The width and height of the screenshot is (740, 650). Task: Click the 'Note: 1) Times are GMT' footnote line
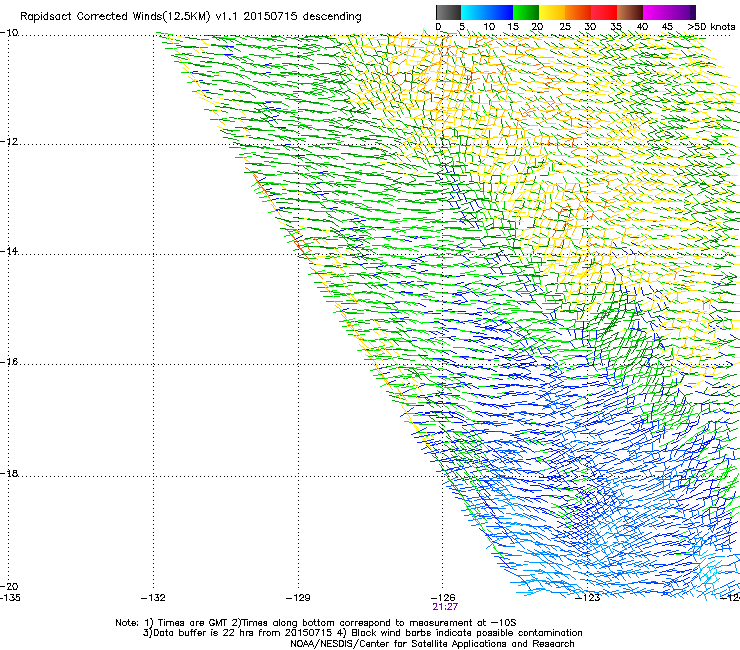point(316,623)
